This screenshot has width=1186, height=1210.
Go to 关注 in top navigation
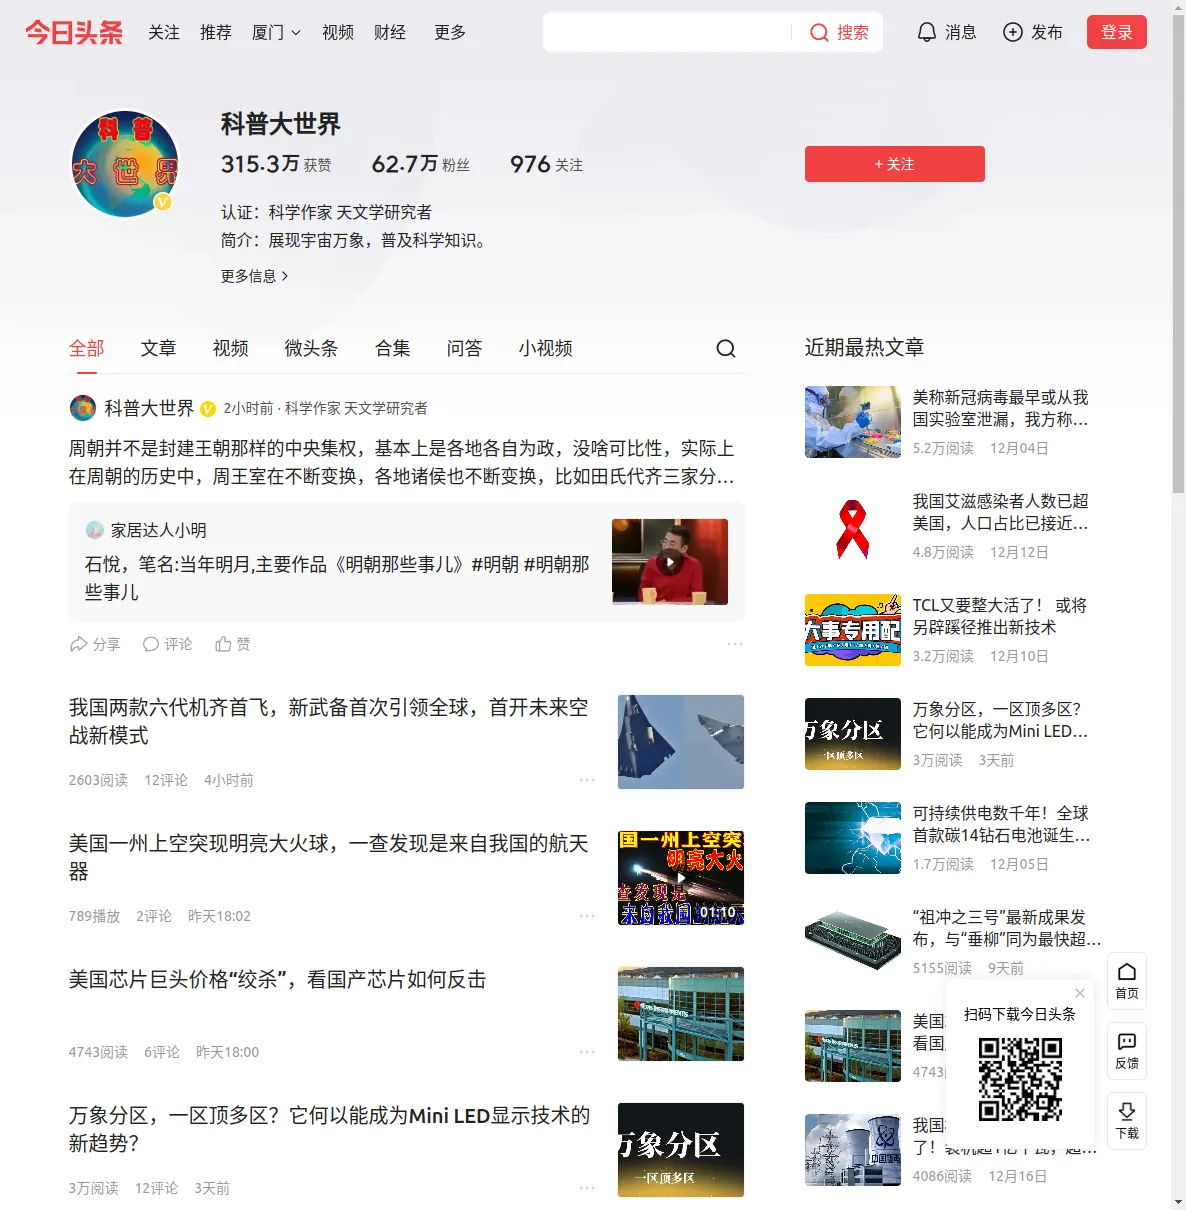tap(164, 32)
